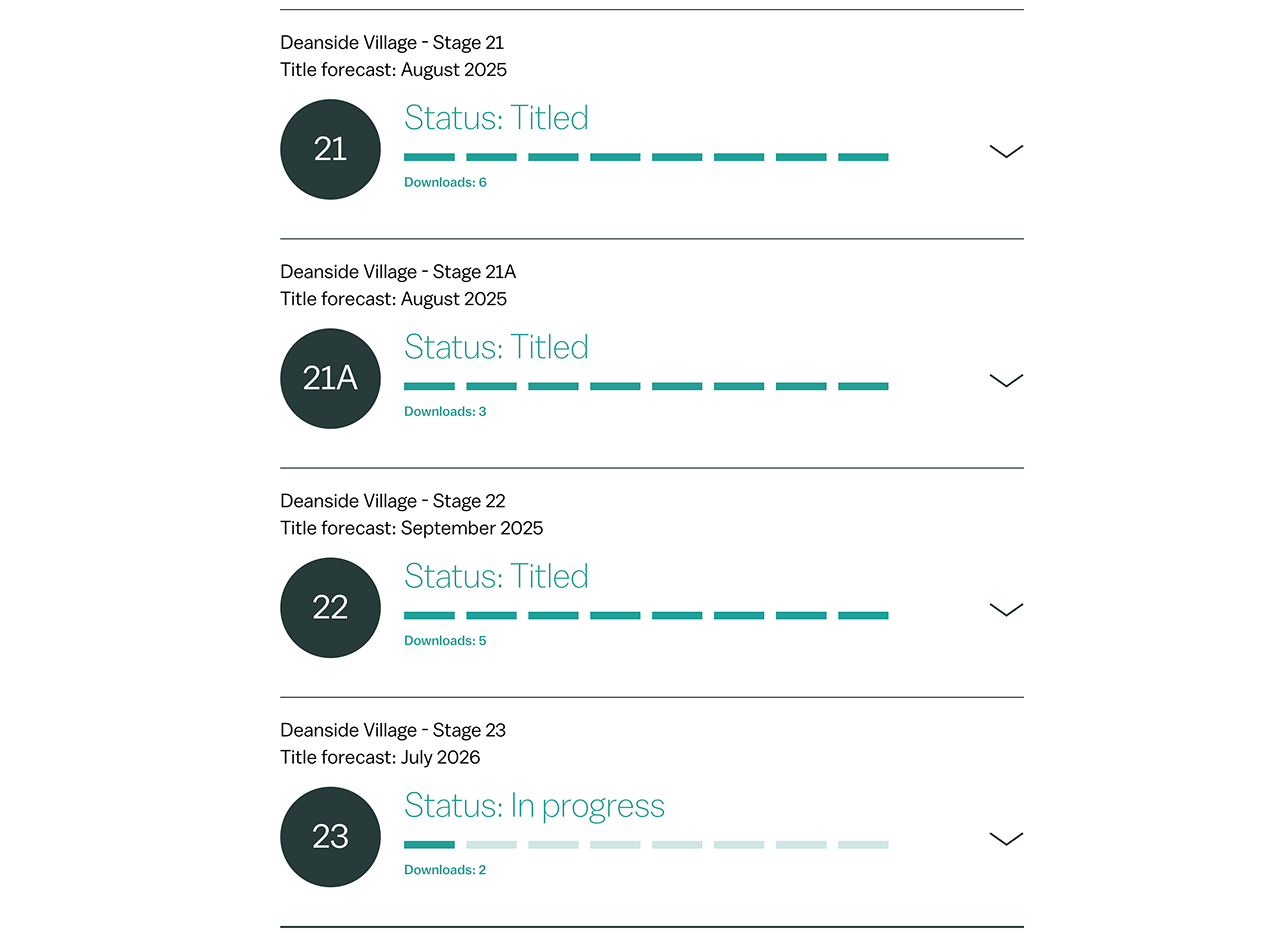Image resolution: width=1280 pixels, height=940 pixels.
Task: Click the 'Status: In progress' heading
Action: coord(534,806)
